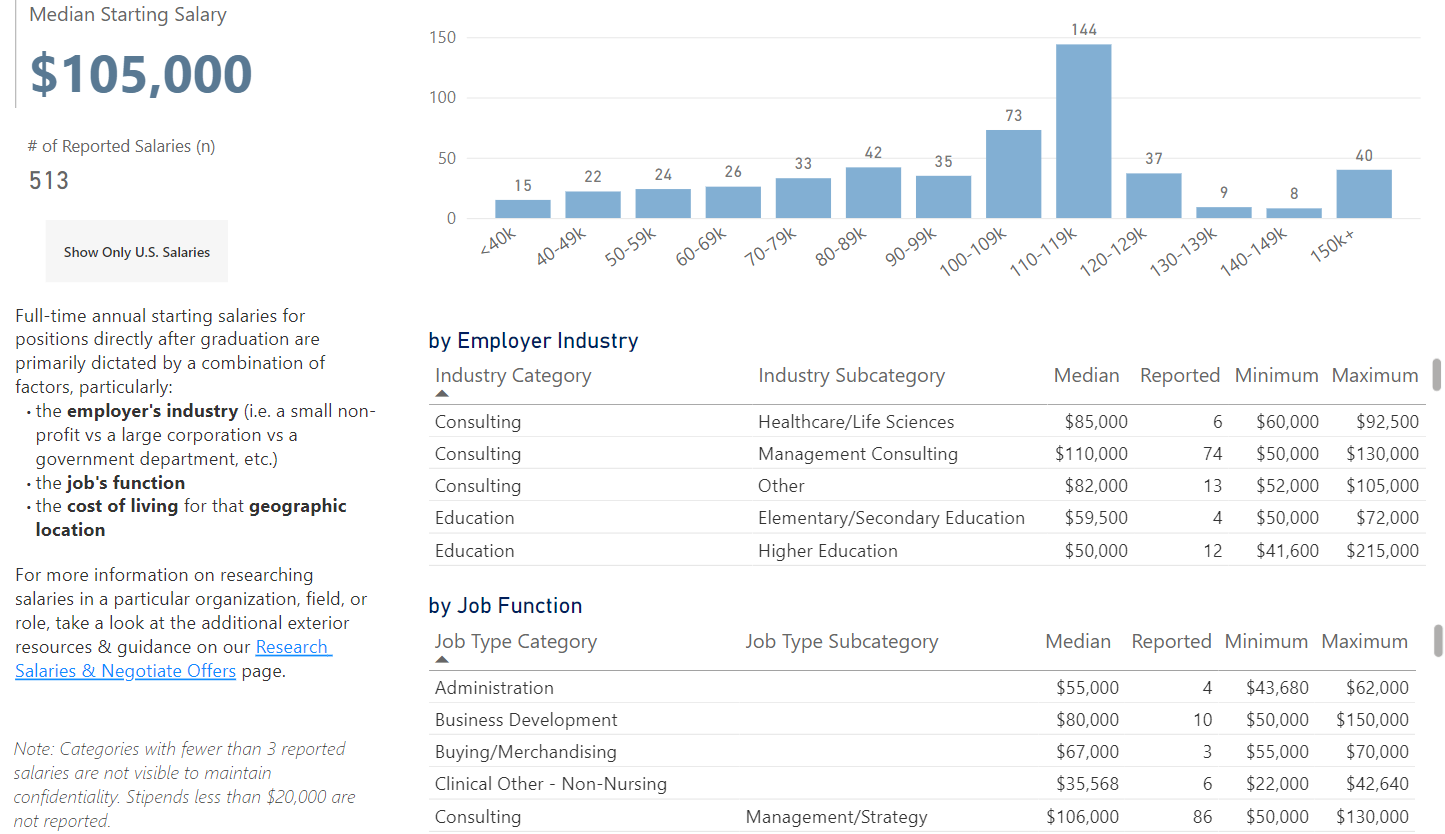Select the Higher Education subcategory row
The width and height of the screenshot is (1445, 834).
tap(827, 551)
